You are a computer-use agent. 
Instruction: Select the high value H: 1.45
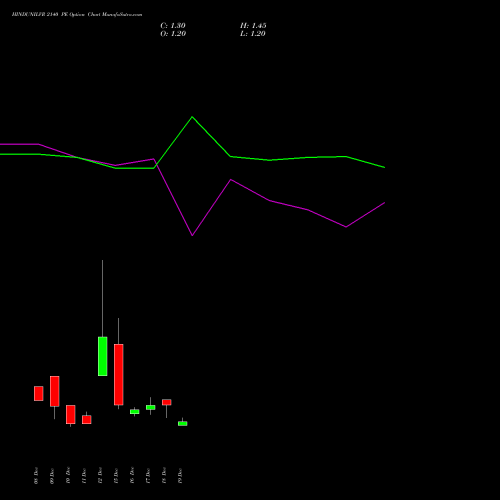point(253,26)
